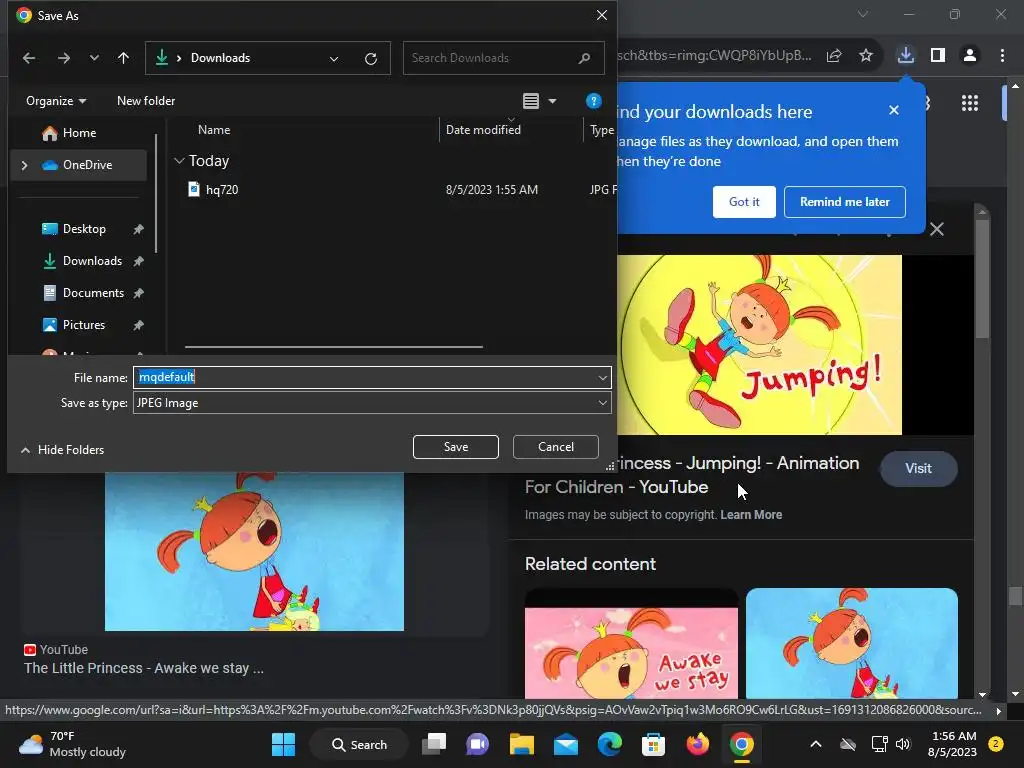Collapse with Hide Folders
Image resolution: width=1024 pixels, height=768 pixels.
(63, 450)
